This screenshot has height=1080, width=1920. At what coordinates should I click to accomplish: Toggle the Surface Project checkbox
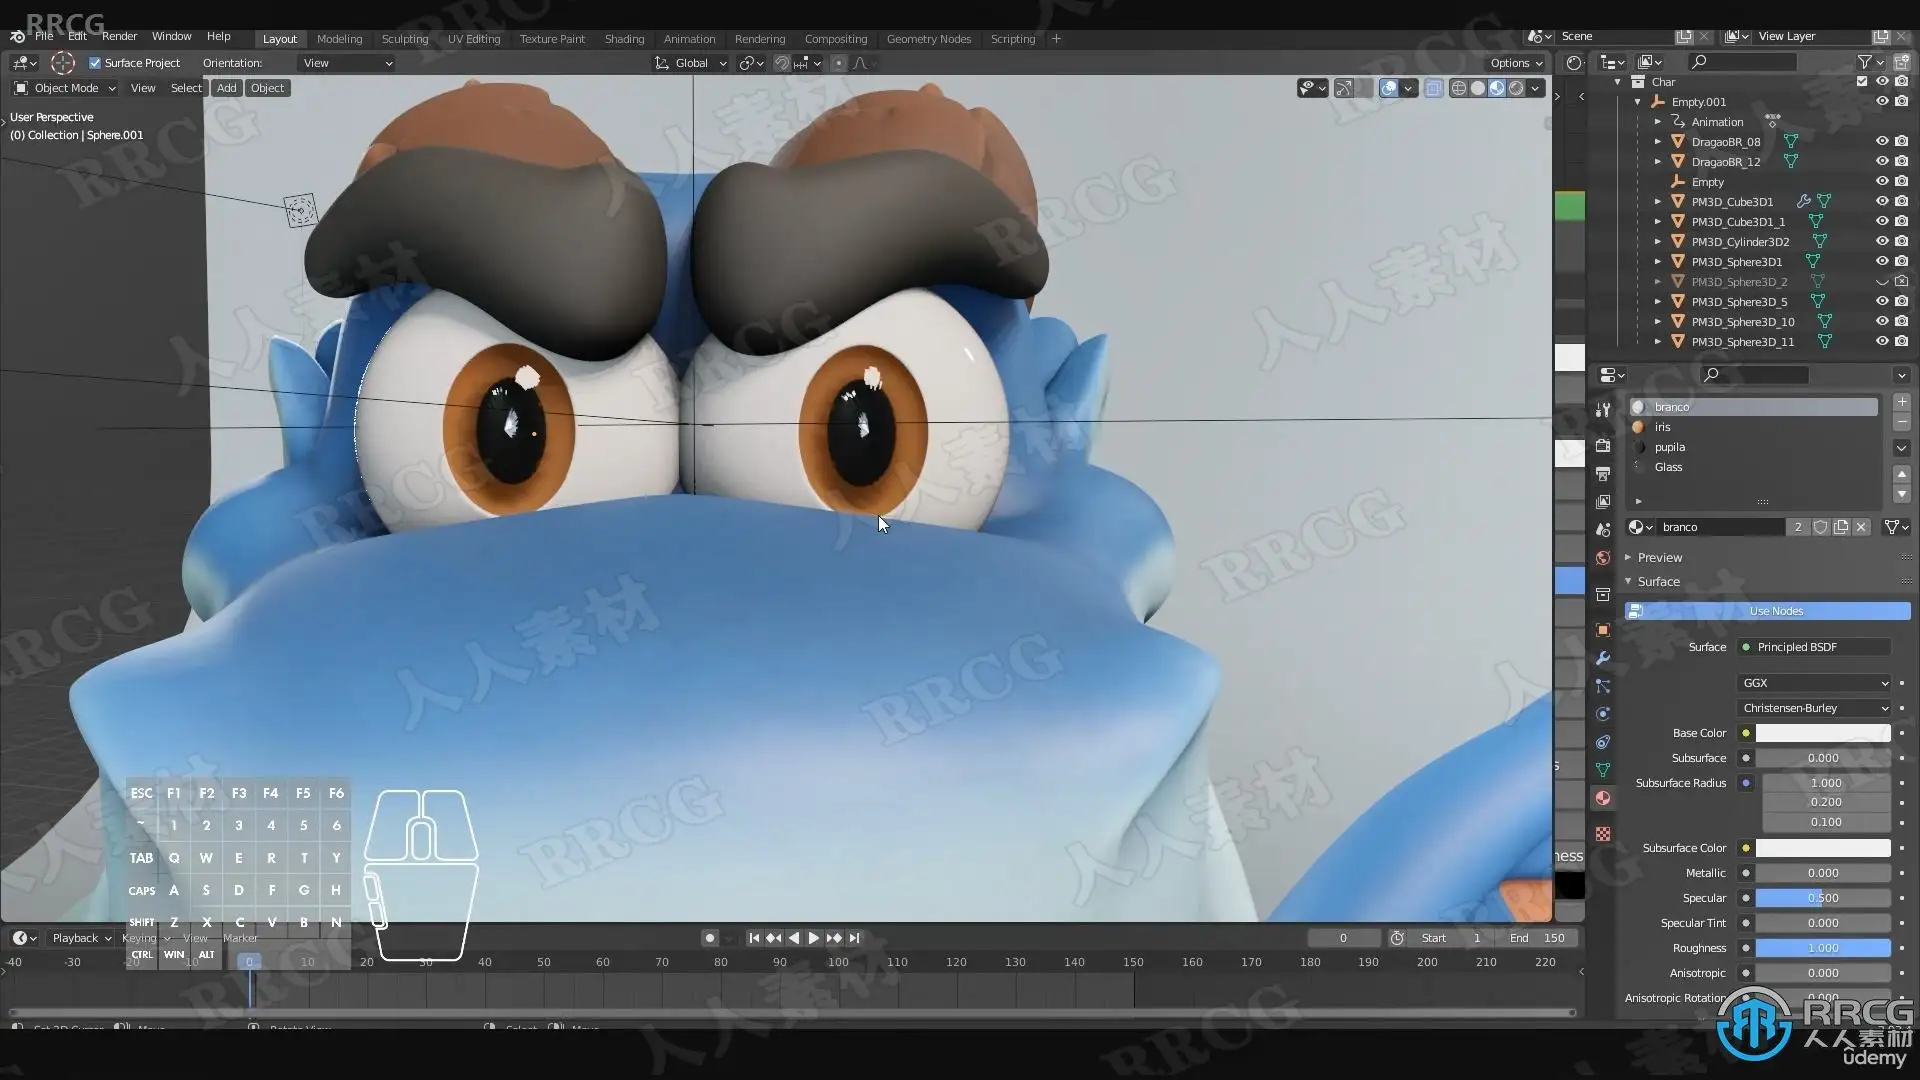click(x=95, y=63)
